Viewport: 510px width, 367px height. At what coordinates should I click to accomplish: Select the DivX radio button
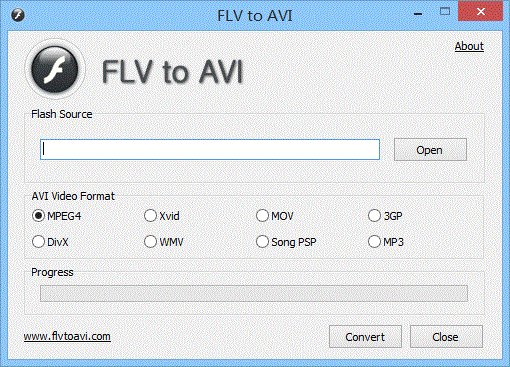tap(50, 242)
